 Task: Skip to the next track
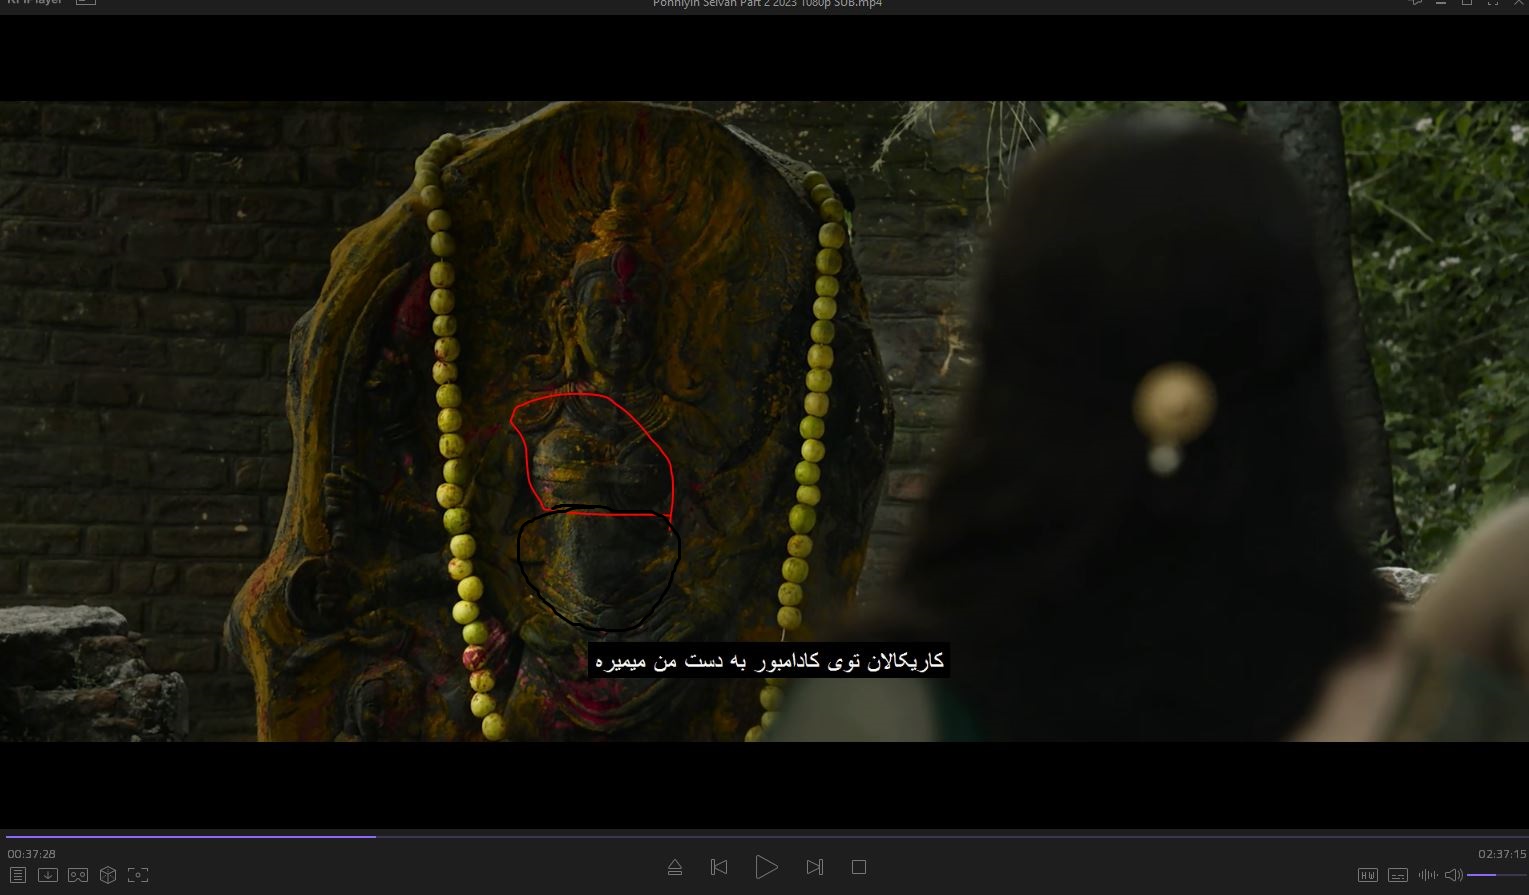[x=814, y=867]
